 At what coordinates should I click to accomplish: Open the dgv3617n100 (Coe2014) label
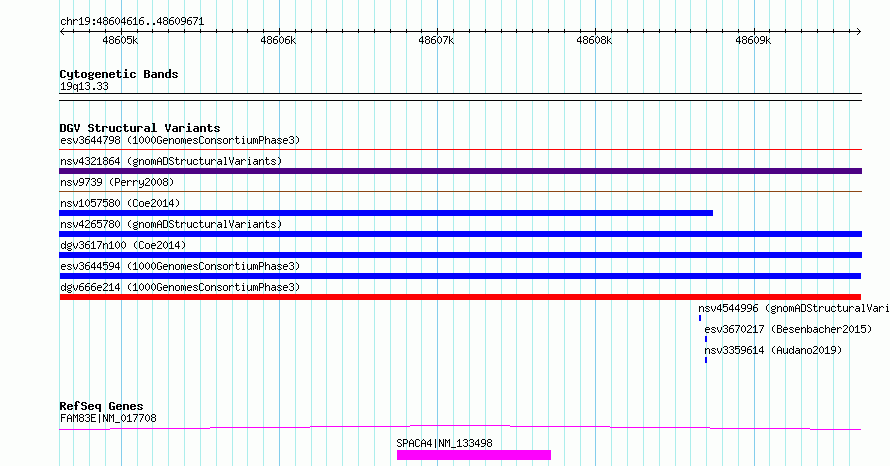tap(123, 245)
